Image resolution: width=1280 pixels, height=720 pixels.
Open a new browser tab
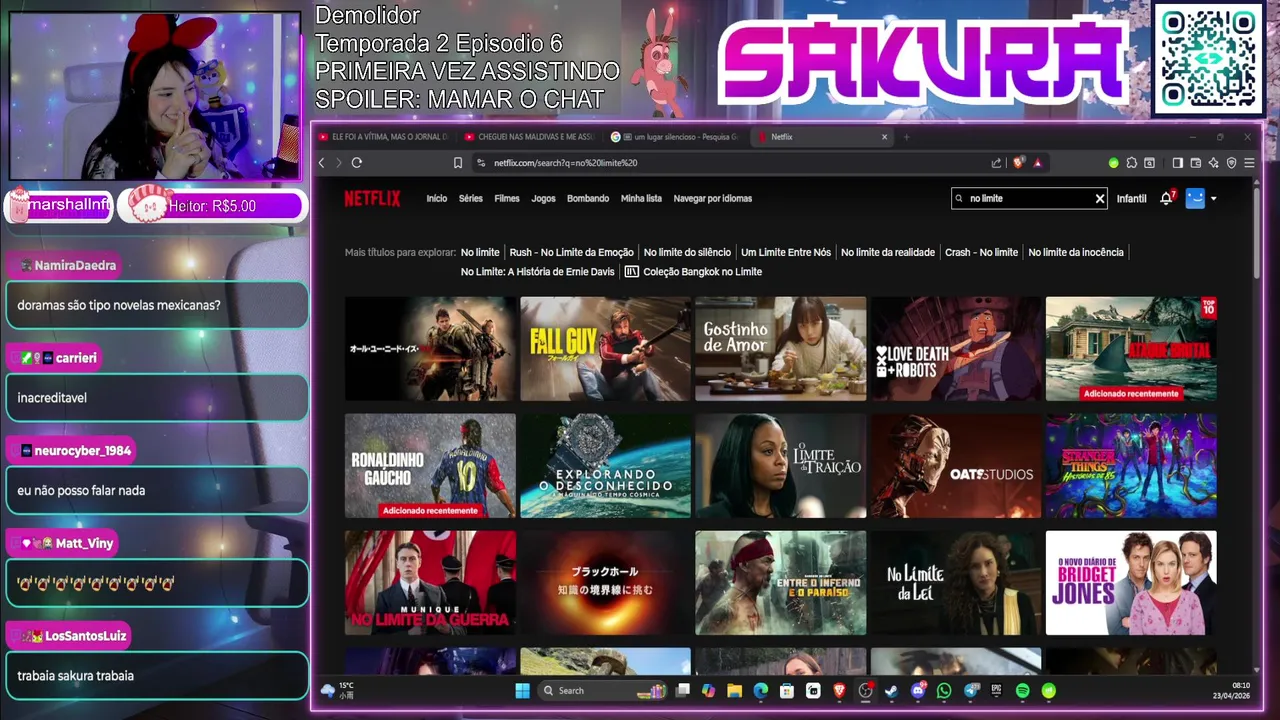tap(906, 137)
